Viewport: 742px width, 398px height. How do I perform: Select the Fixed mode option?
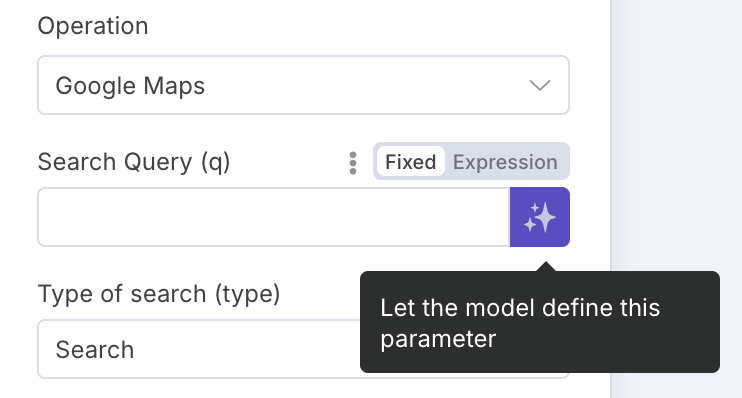tap(410, 162)
